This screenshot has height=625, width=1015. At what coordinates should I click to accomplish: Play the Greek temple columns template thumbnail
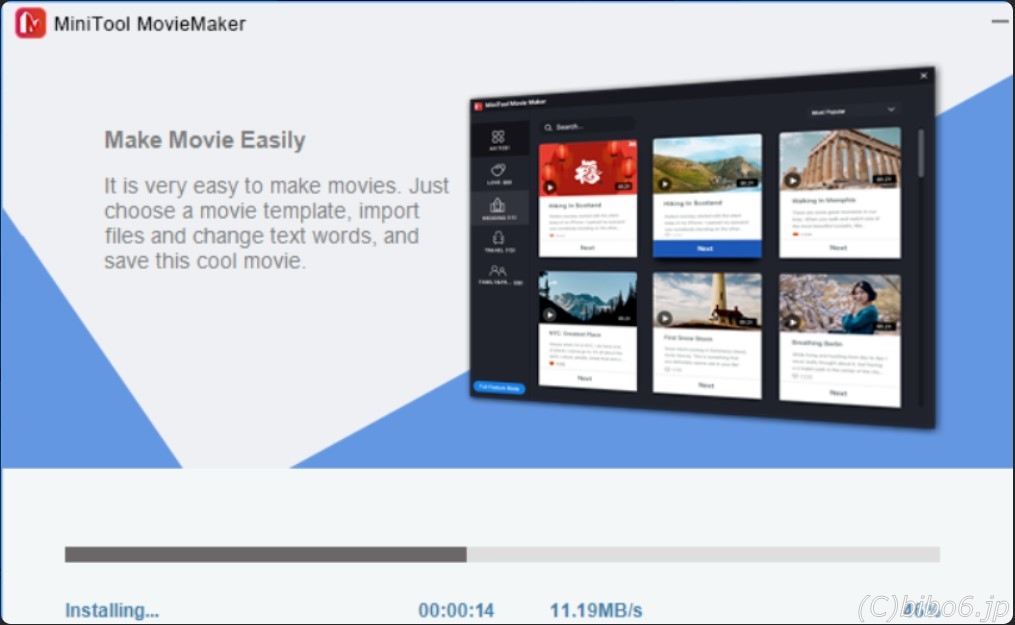point(792,181)
